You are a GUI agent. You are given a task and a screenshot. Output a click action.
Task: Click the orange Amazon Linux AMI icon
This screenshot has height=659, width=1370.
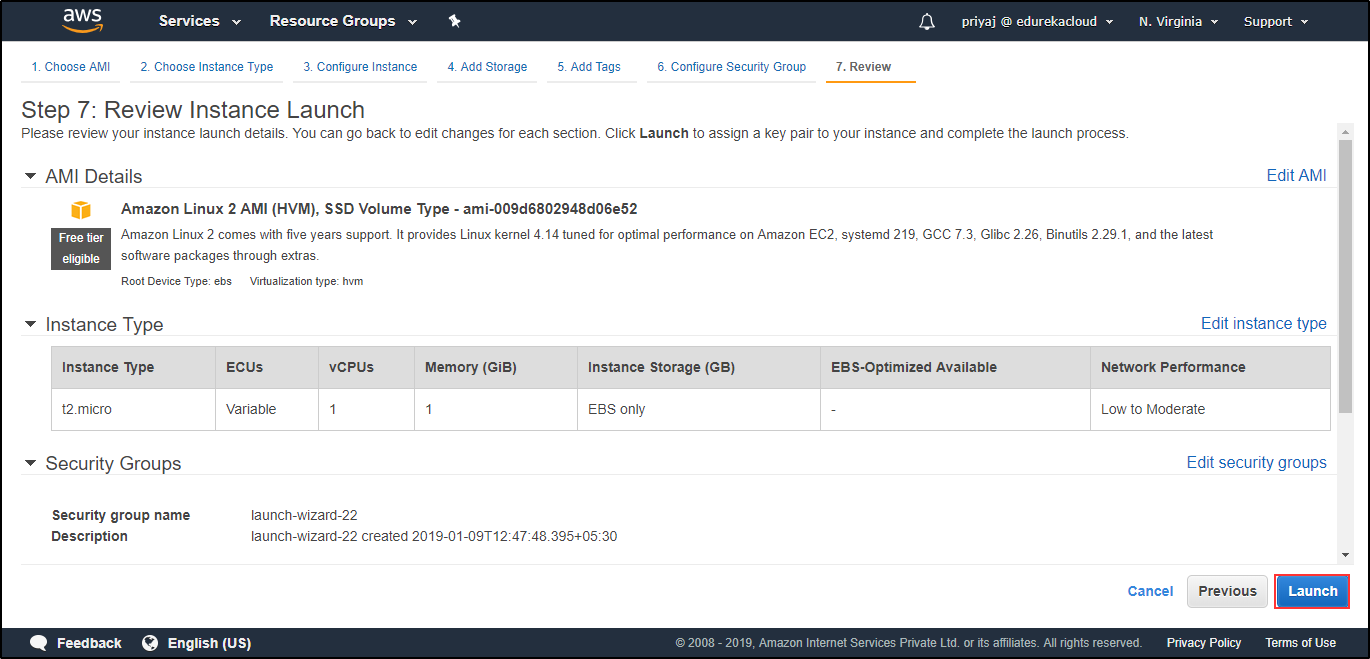tap(81, 210)
